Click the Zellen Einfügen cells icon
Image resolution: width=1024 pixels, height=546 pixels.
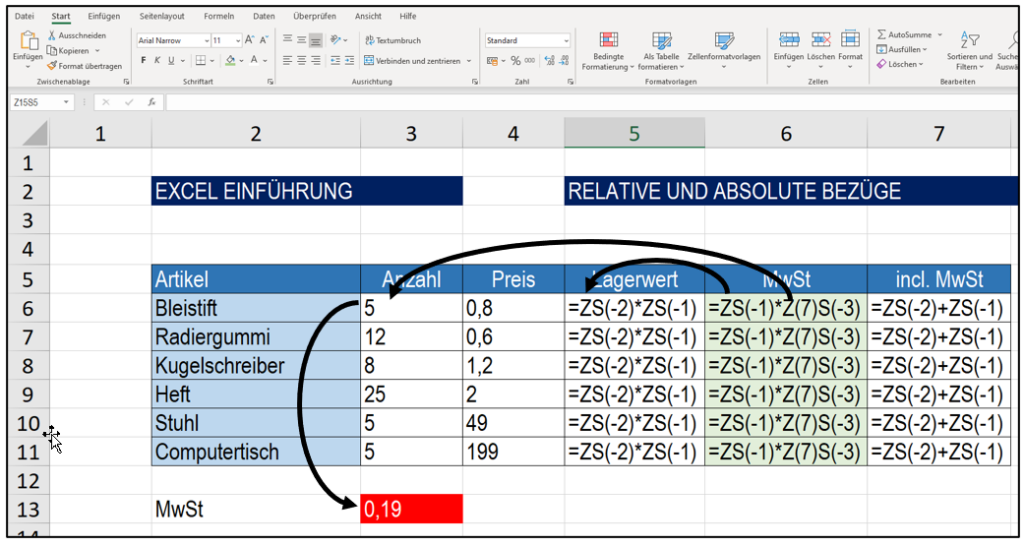pos(789,40)
